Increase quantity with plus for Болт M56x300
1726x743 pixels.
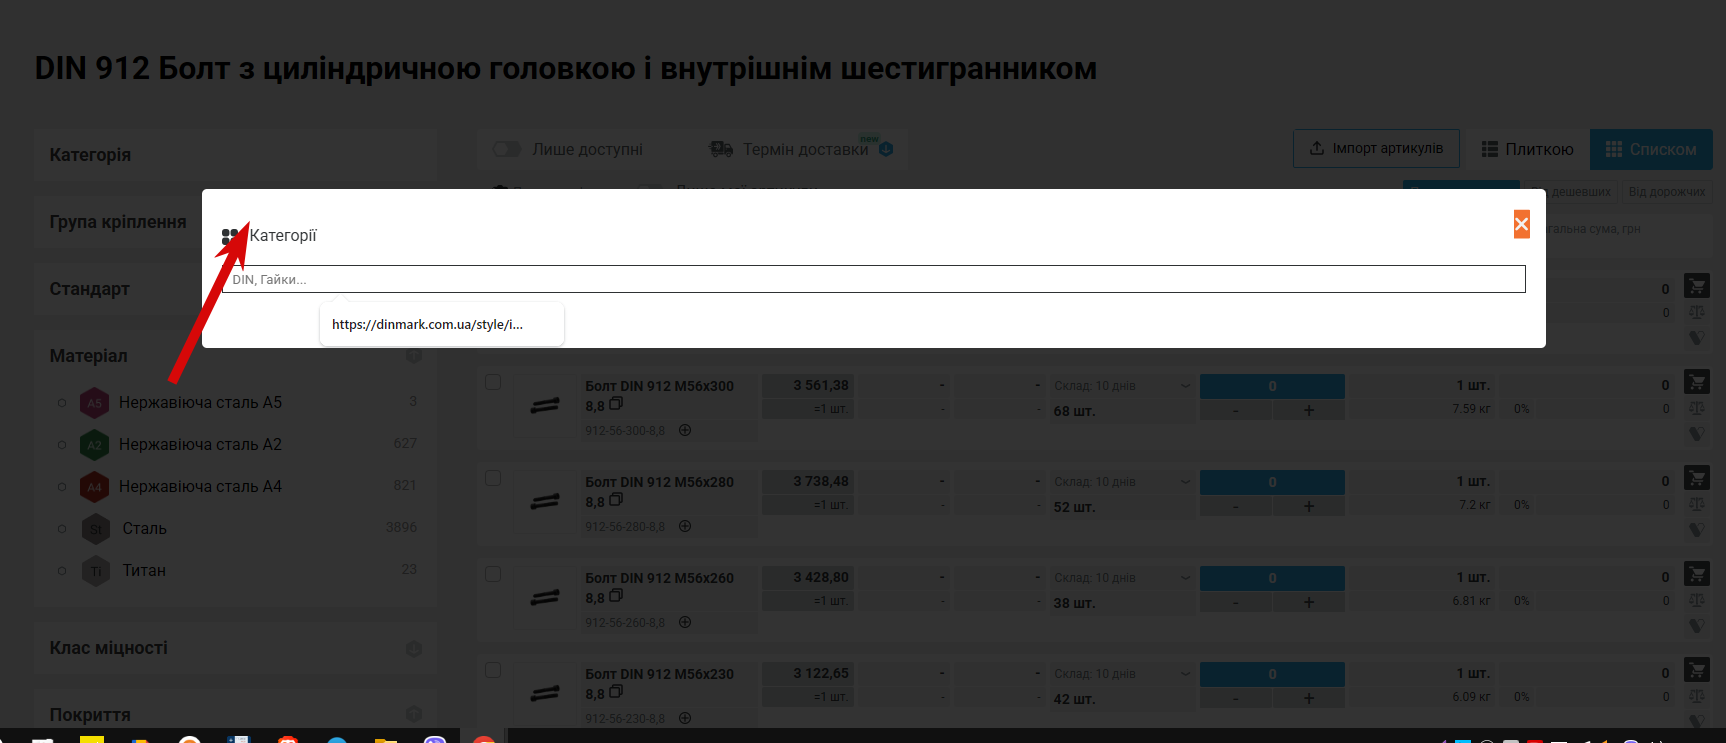point(1309,411)
